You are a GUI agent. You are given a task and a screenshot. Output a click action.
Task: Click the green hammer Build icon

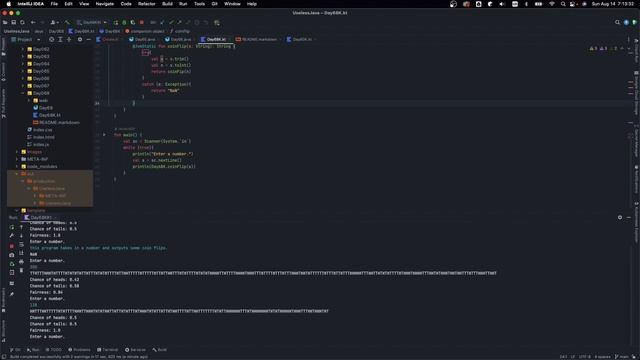[x=67, y=22]
